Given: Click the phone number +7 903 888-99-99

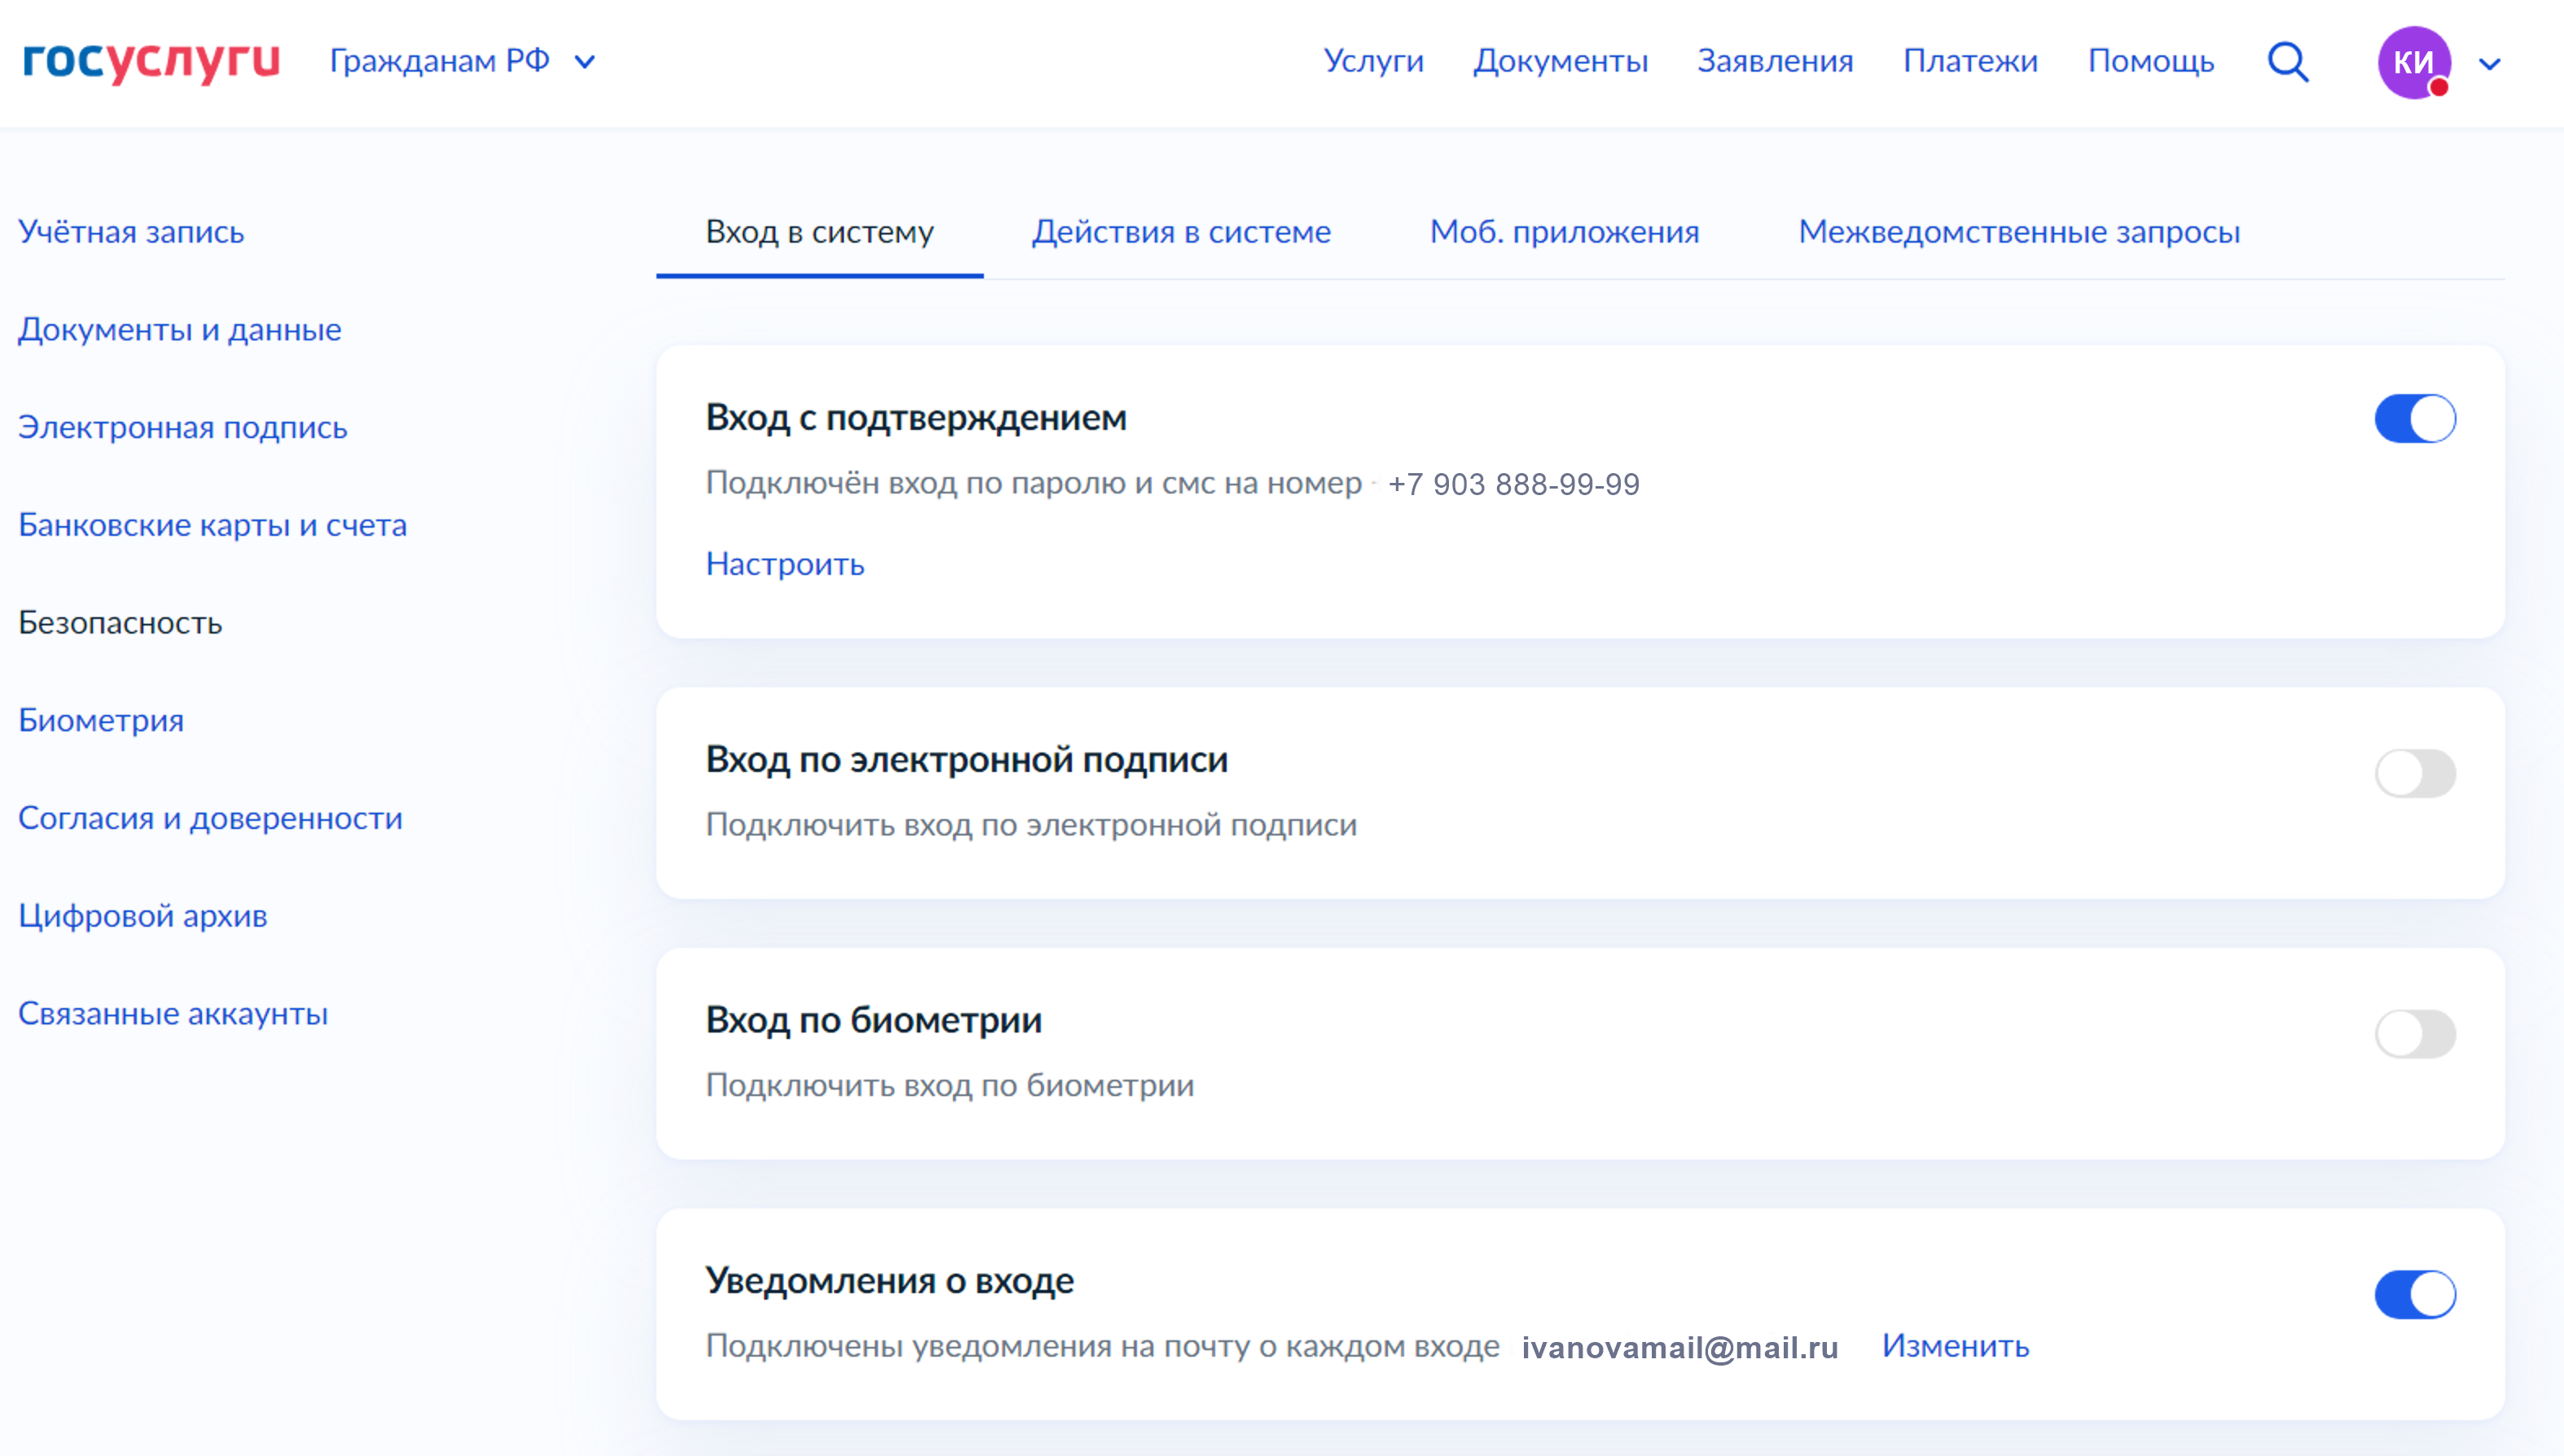Looking at the screenshot, I should click(1514, 484).
